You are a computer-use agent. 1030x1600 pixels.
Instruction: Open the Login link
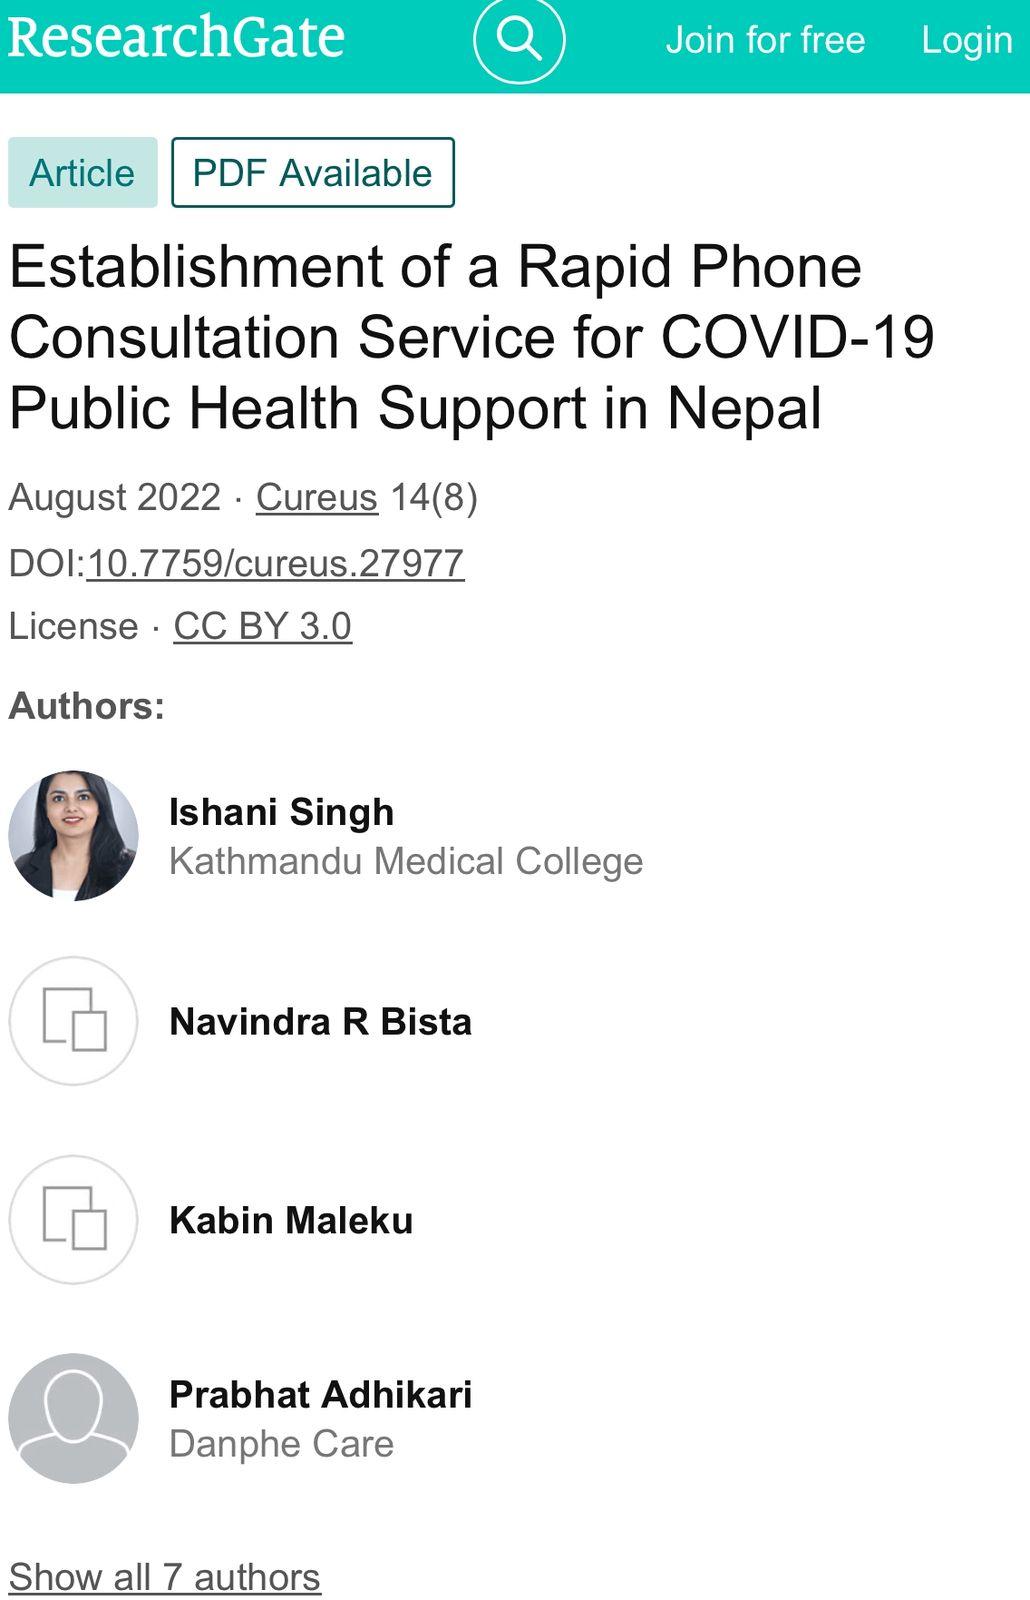click(966, 40)
